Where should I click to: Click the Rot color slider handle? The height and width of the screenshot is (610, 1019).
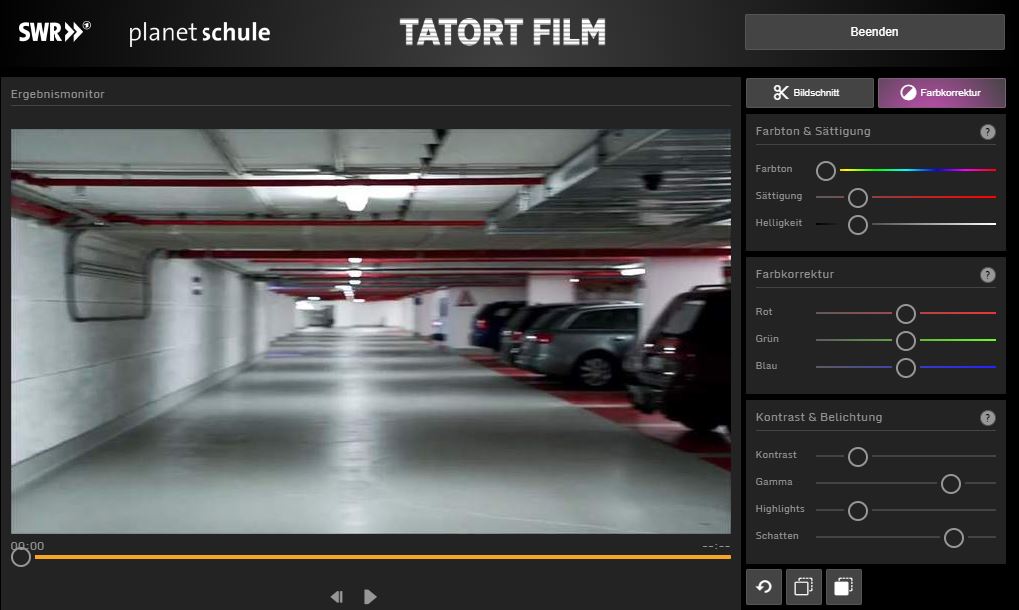pos(906,314)
